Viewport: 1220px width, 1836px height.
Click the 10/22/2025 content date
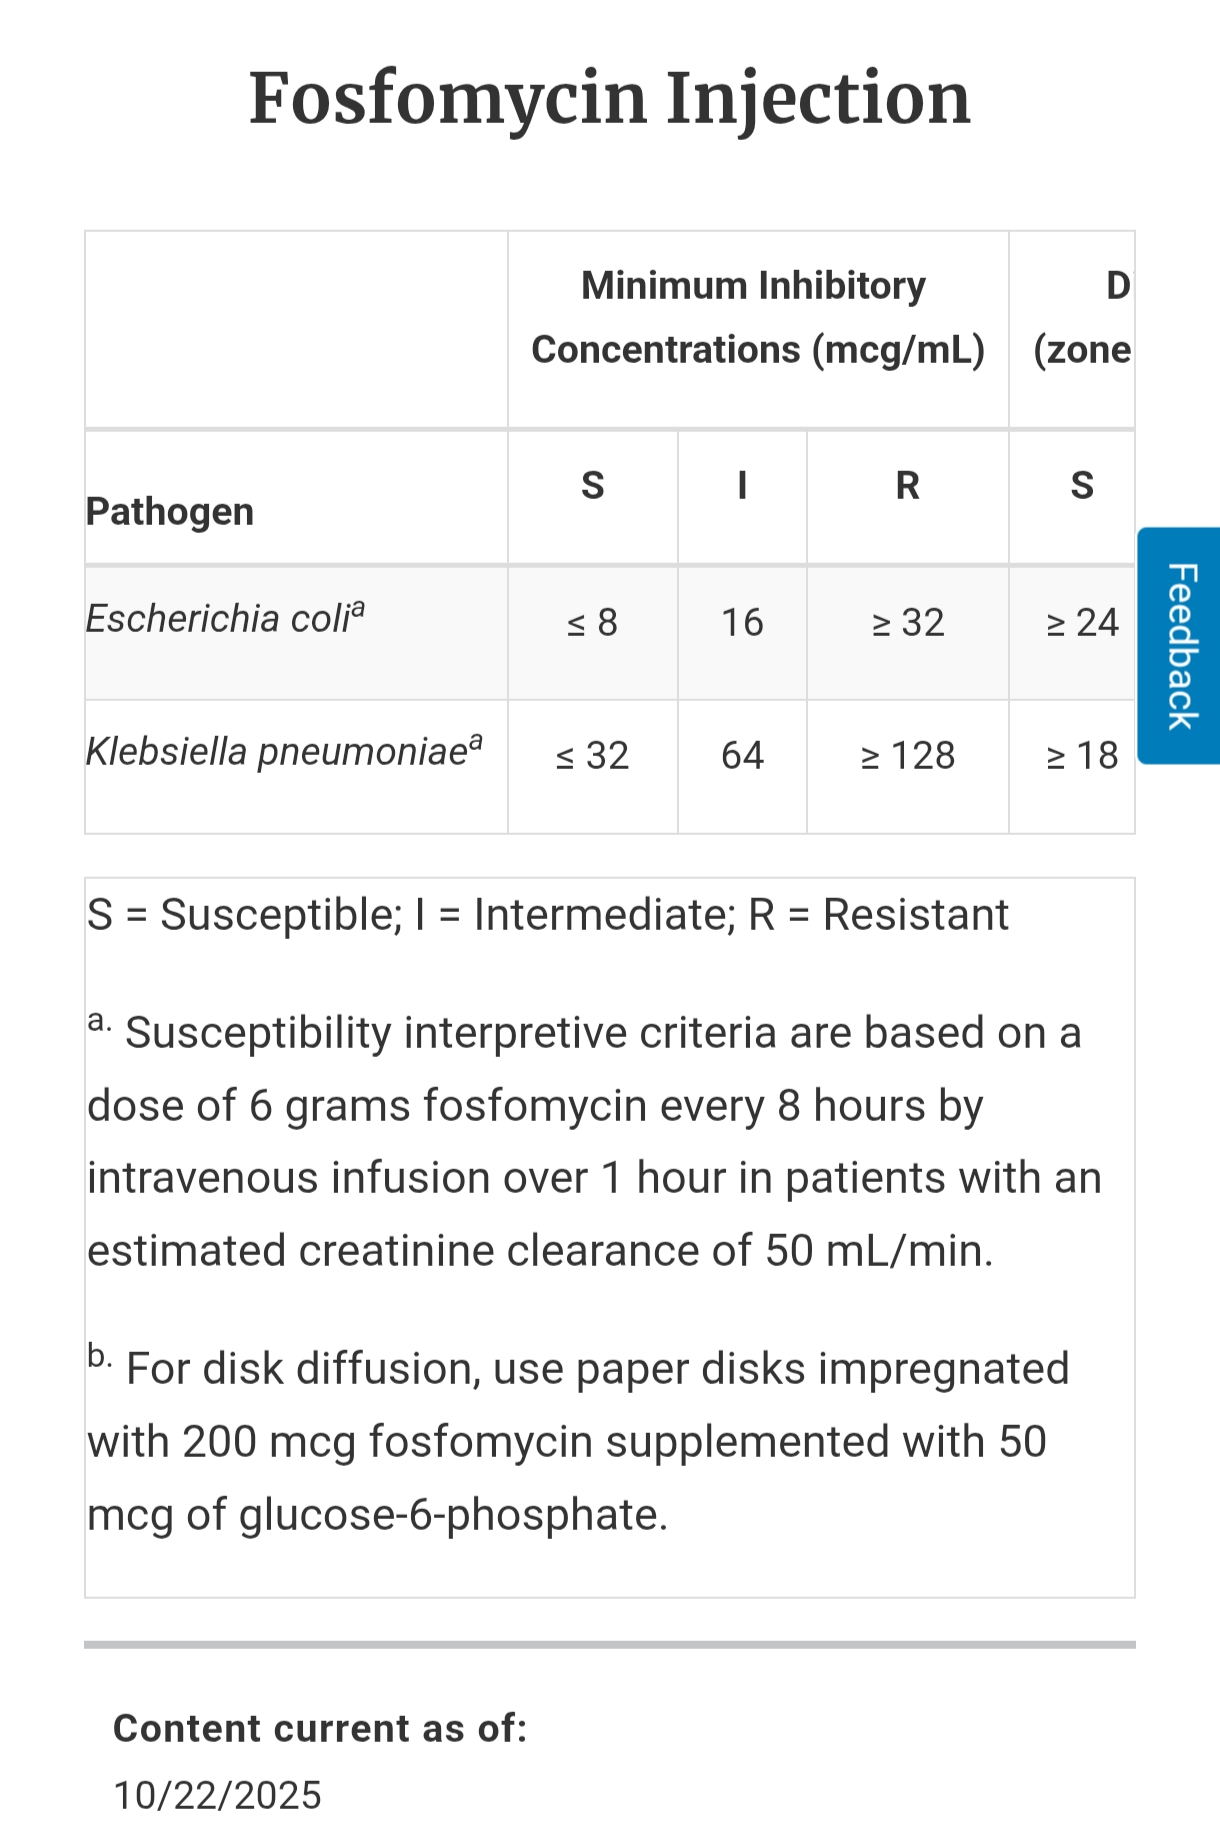[x=217, y=1796]
